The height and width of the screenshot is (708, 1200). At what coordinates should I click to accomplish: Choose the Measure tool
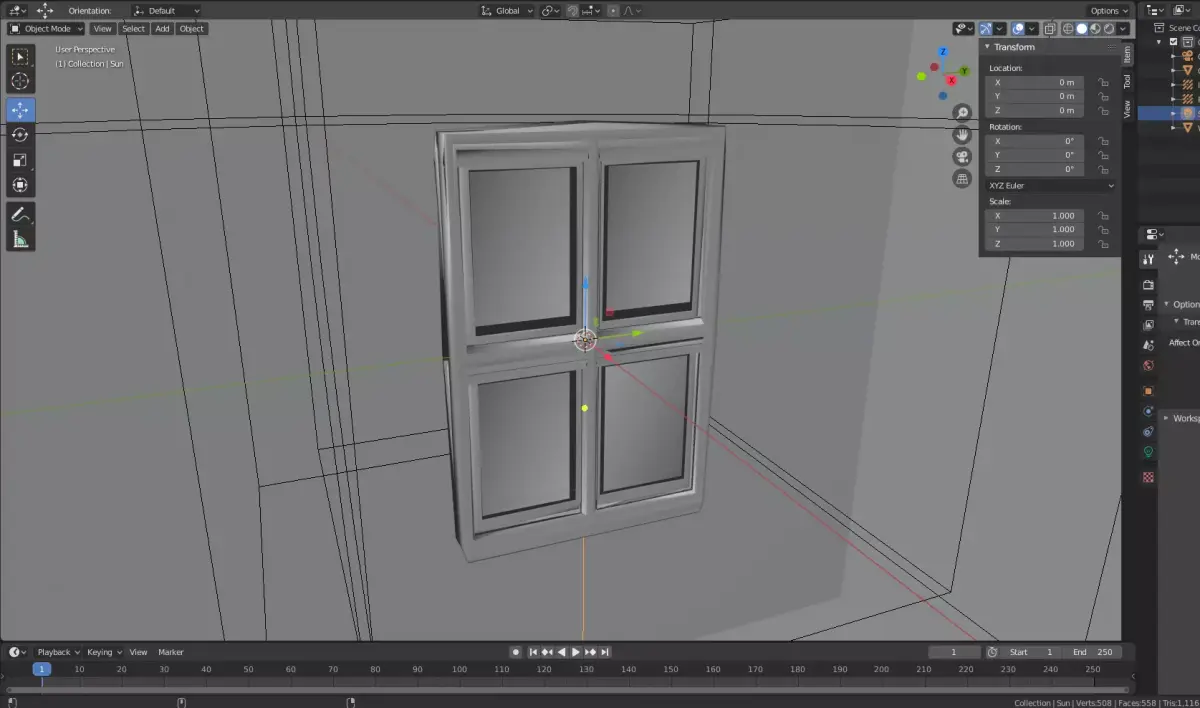(x=20, y=239)
